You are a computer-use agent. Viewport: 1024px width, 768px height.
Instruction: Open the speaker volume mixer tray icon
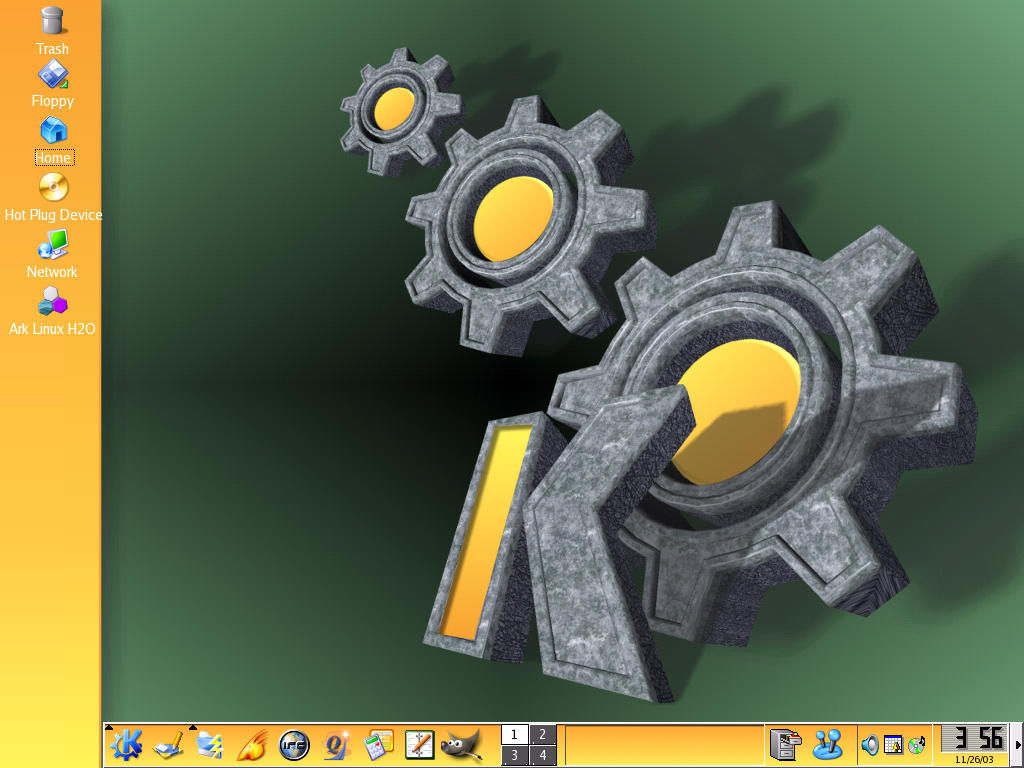tap(870, 745)
